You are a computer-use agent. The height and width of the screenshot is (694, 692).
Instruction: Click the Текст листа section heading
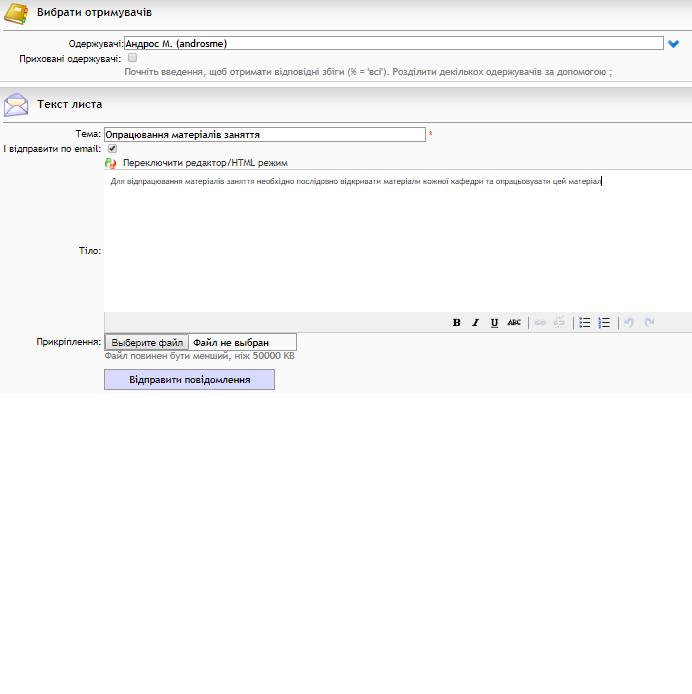coord(70,104)
